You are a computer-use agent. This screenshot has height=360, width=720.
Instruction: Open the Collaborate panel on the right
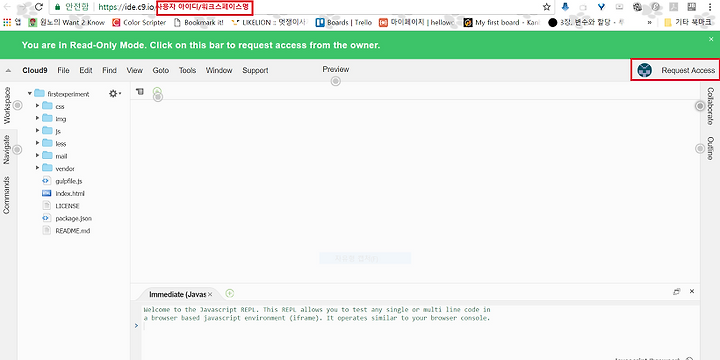click(710, 106)
